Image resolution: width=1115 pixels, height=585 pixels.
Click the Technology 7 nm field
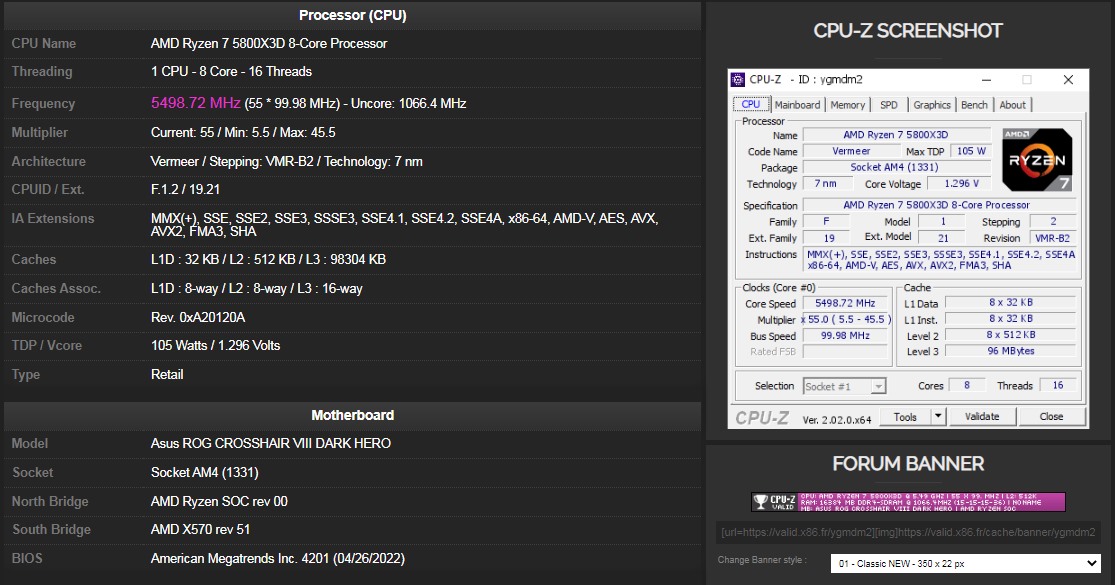826,184
